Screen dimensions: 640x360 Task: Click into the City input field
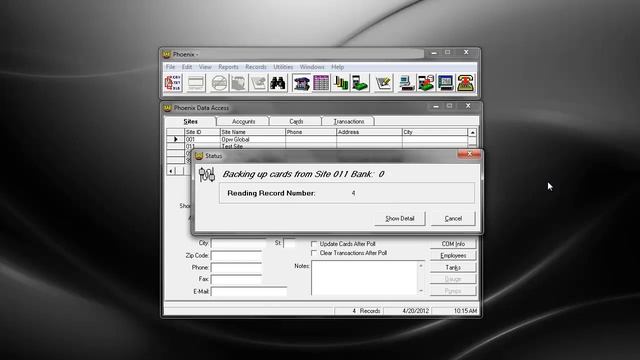click(238, 243)
